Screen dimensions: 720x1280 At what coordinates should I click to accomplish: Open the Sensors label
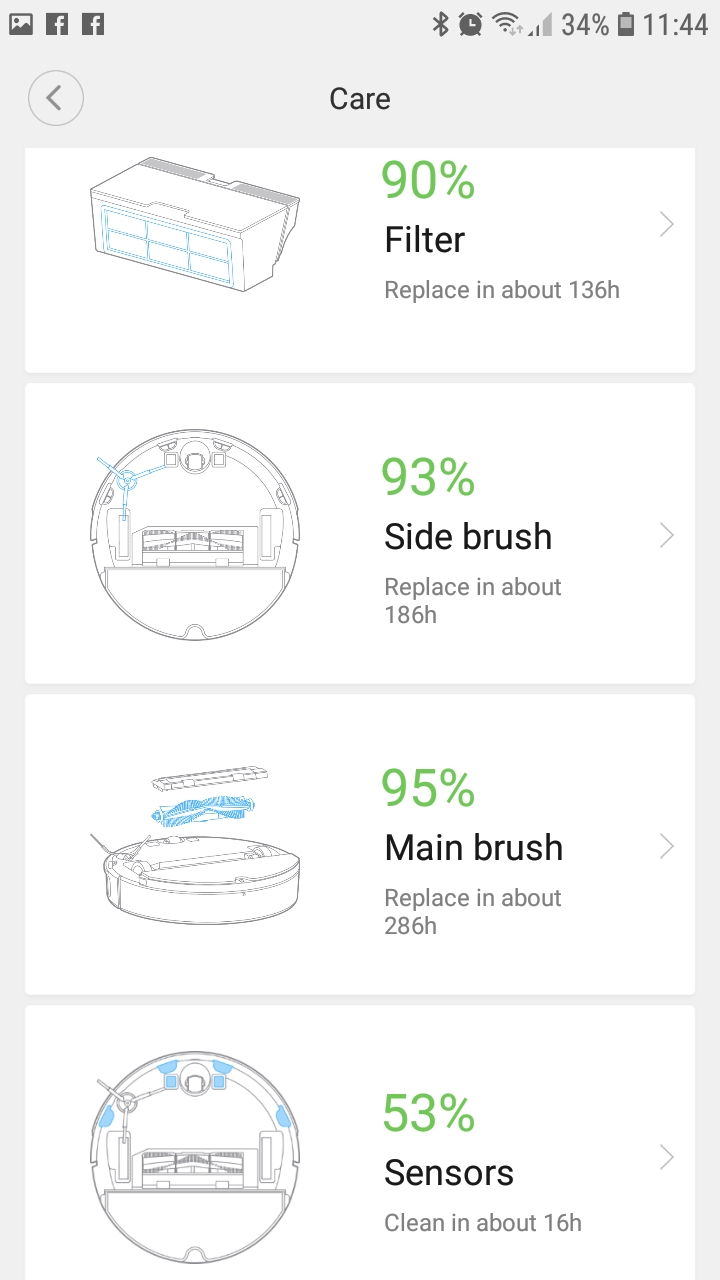coord(449,1173)
